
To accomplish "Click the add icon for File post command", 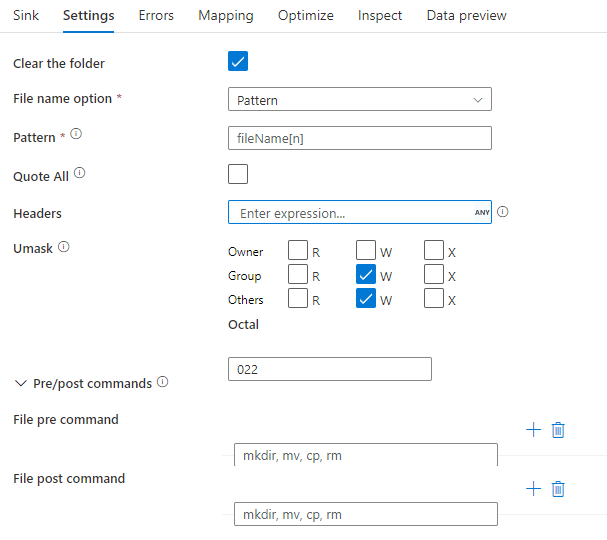I will [x=533, y=488].
